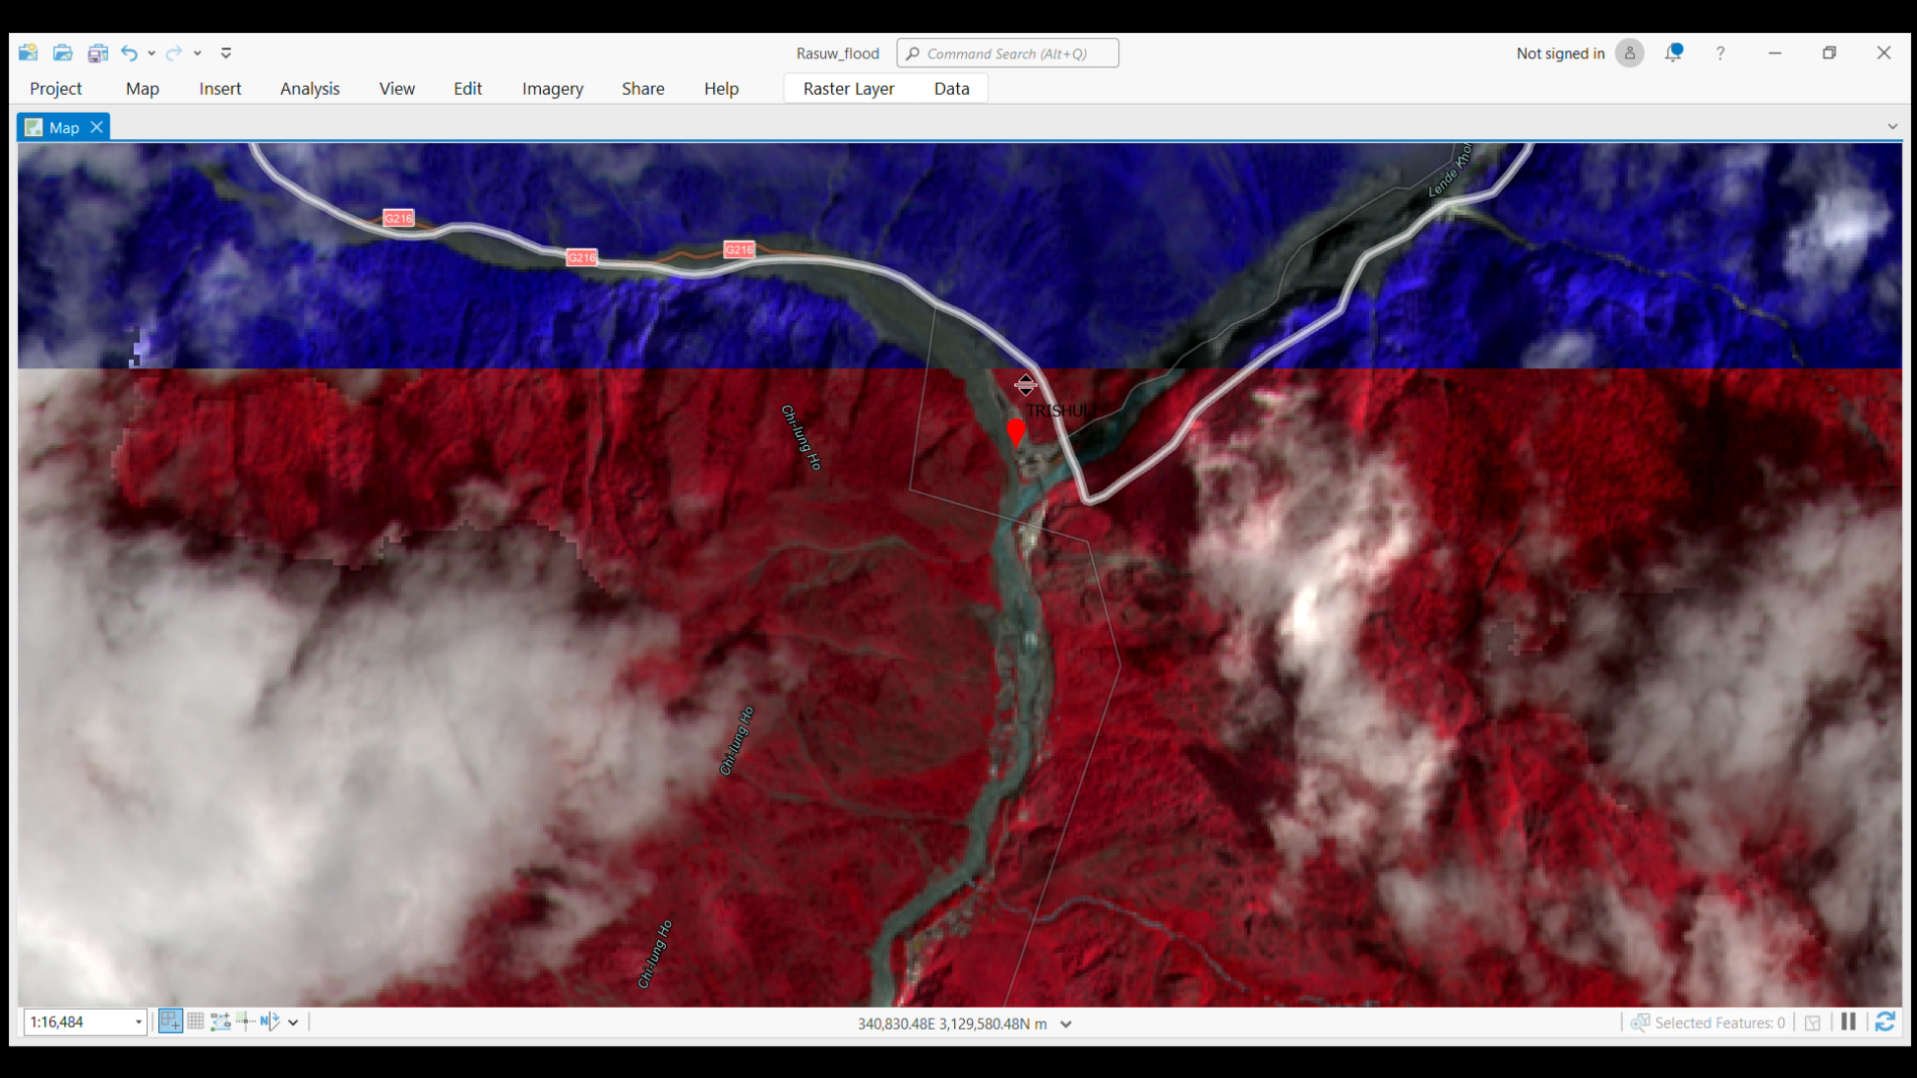Switch to the Raster Layer contextual tab
The image size is (1917, 1078).
pyautogui.click(x=848, y=88)
